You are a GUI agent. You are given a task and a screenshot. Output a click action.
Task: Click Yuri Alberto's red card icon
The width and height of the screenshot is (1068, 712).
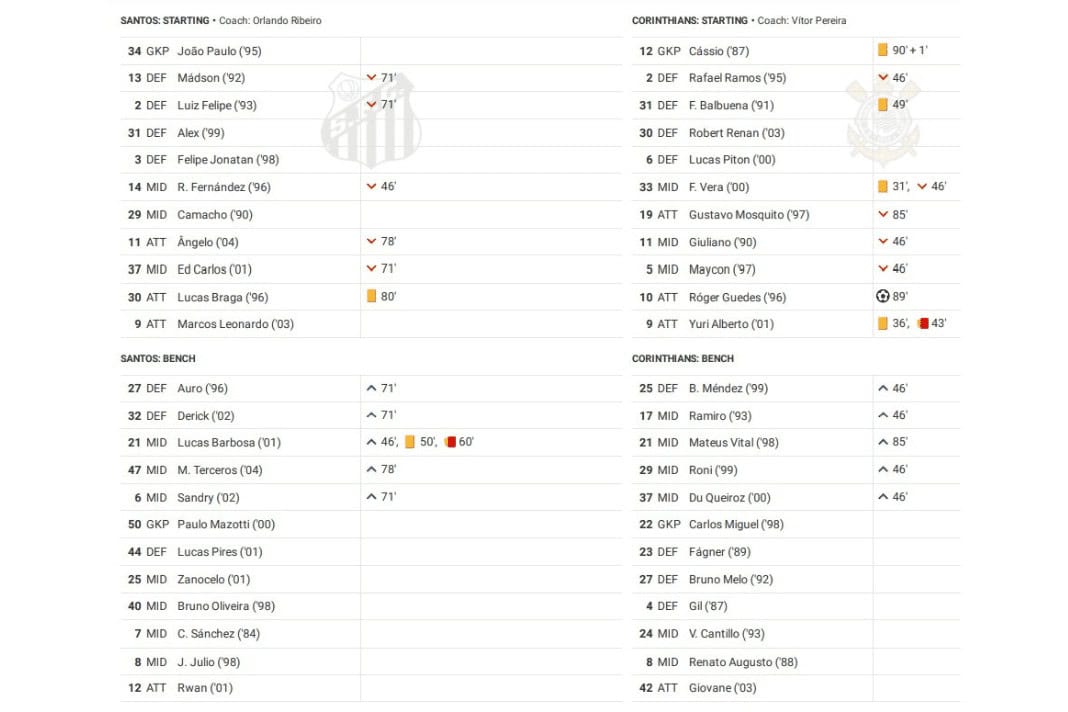pyautogui.click(x=923, y=323)
